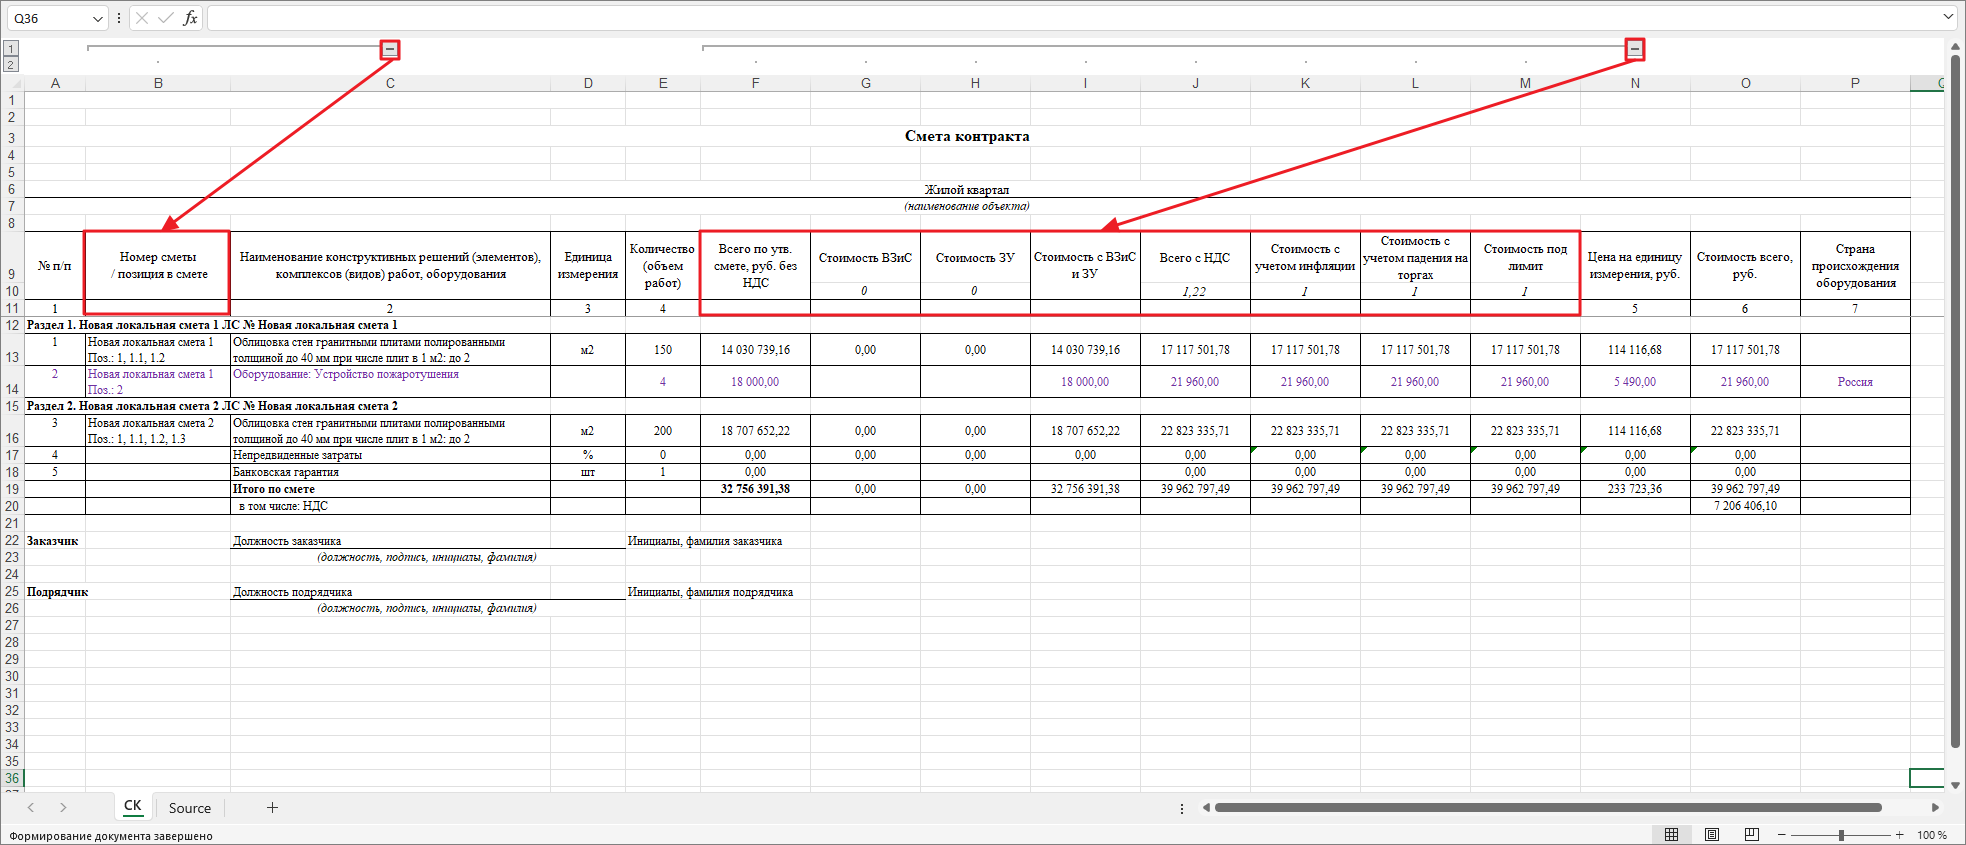Select Normal view icon in status bar

point(1671,834)
